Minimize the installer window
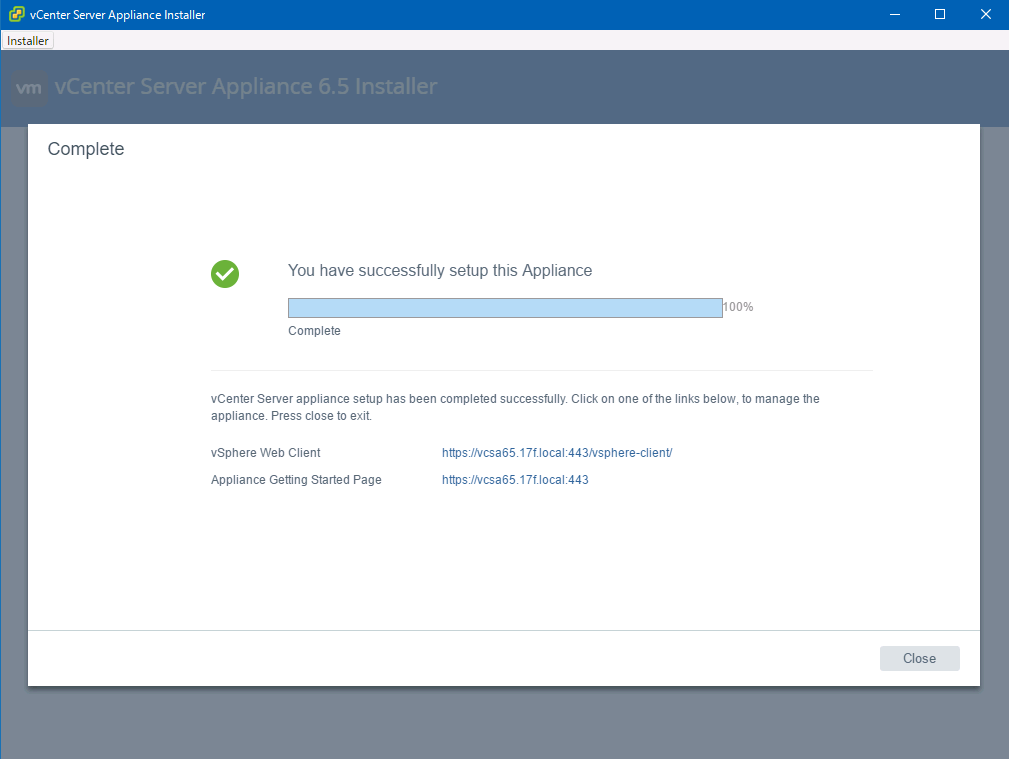 (894, 14)
